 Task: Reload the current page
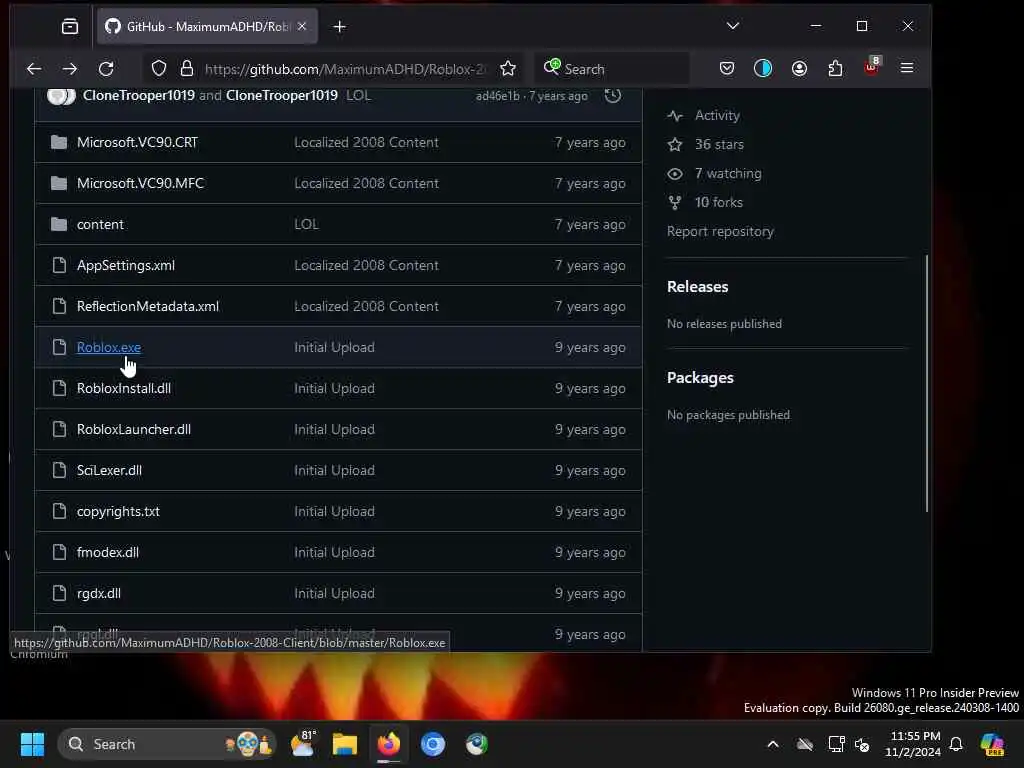pyautogui.click(x=106, y=69)
